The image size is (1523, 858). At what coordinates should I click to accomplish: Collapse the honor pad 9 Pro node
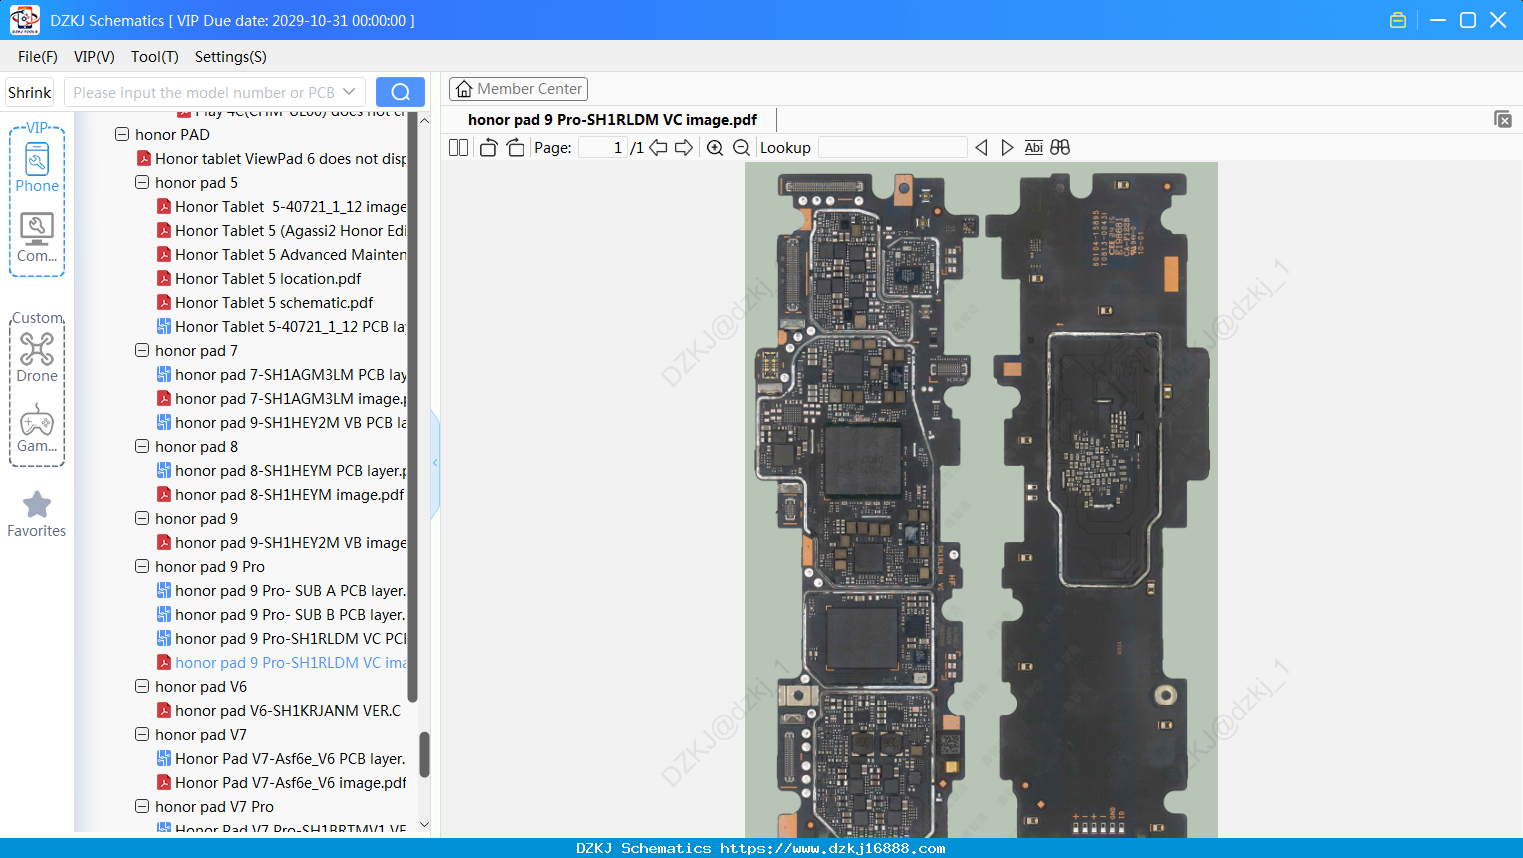tap(142, 566)
